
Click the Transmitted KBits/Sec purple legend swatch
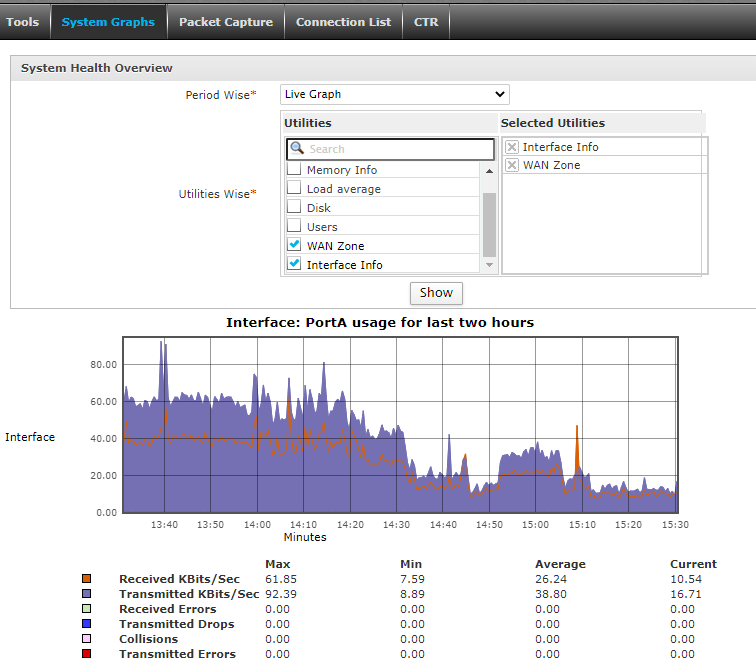point(87,594)
